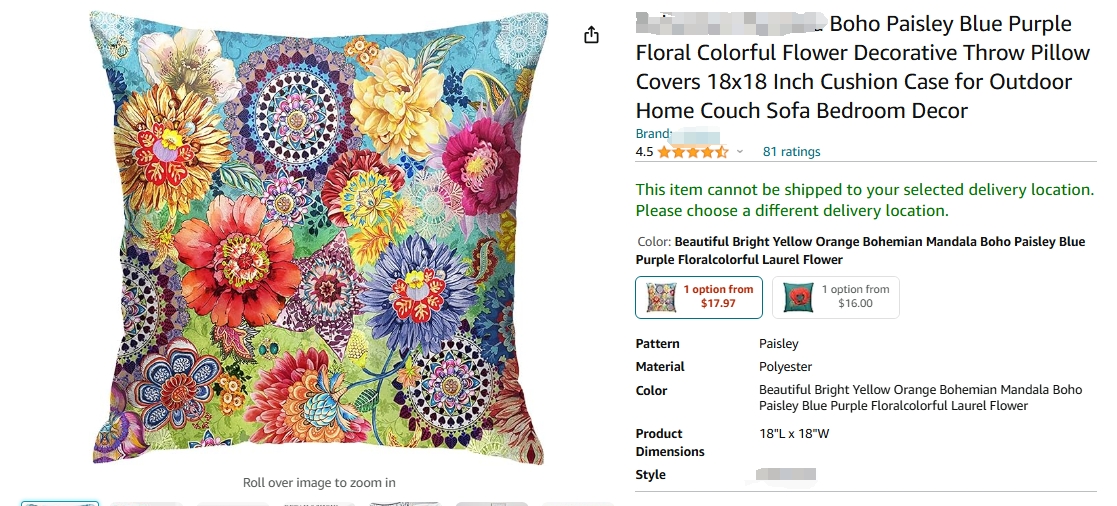Viewport: 1117px width, 506px height.
Task: Click the delivery location warning message
Action: 865,200
